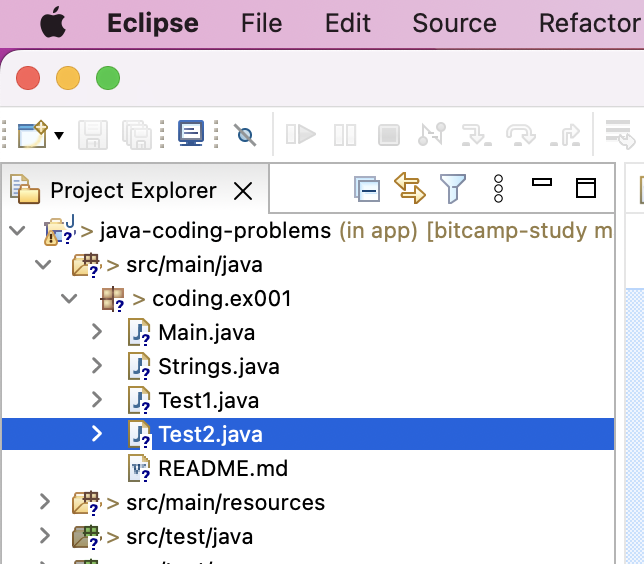Image resolution: width=644 pixels, height=564 pixels.
Task: Click the Terminate debug icon
Action: pyautogui.click(x=389, y=135)
